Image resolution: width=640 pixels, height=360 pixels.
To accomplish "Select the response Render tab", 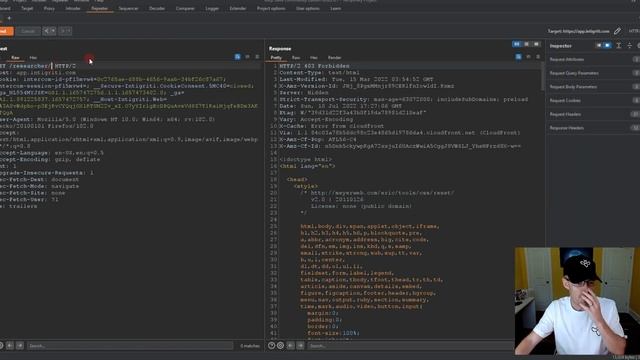I will coord(334,58).
